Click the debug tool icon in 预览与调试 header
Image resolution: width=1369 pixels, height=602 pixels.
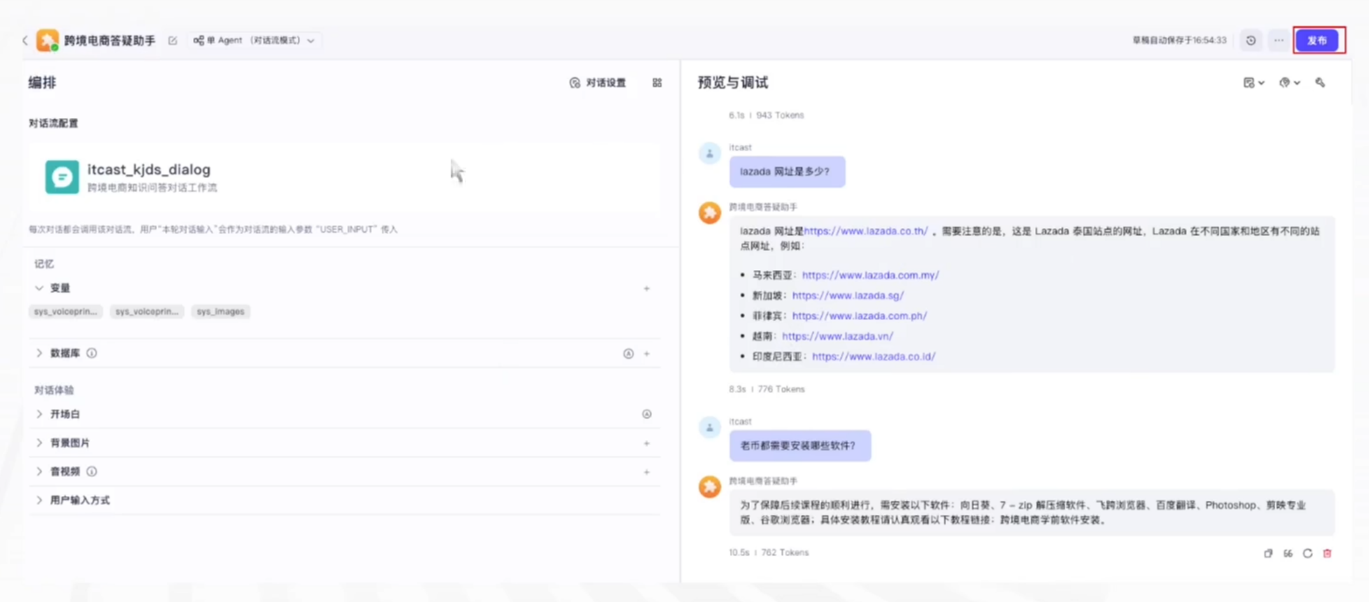(1320, 83)
